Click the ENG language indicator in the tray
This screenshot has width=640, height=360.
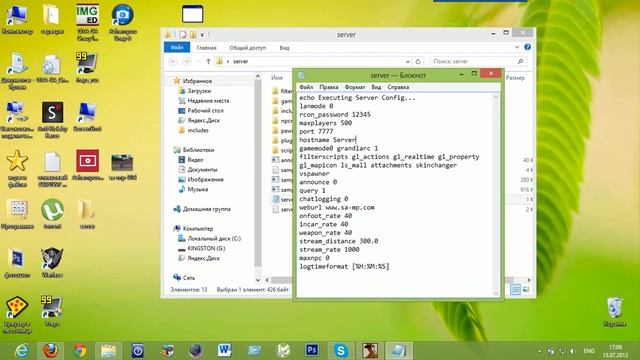click(x=589, y=351)
